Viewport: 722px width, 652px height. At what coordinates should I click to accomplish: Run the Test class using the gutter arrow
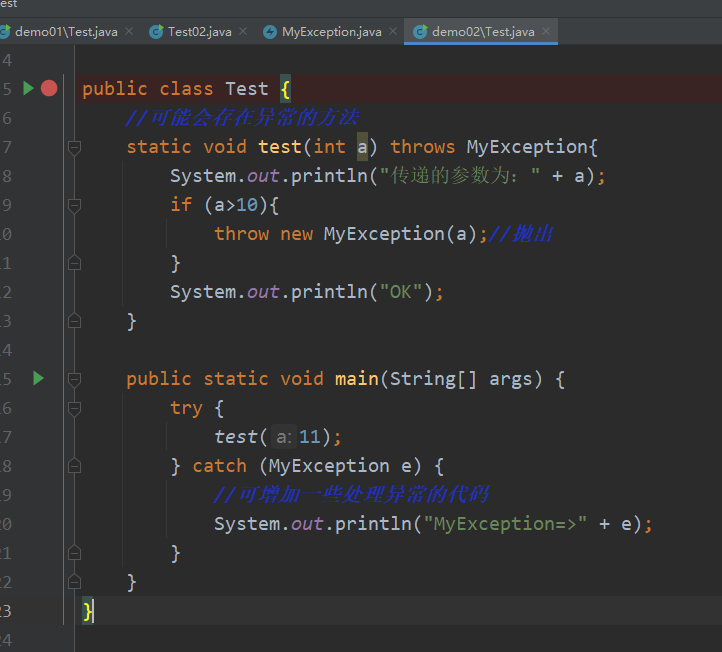29,88
